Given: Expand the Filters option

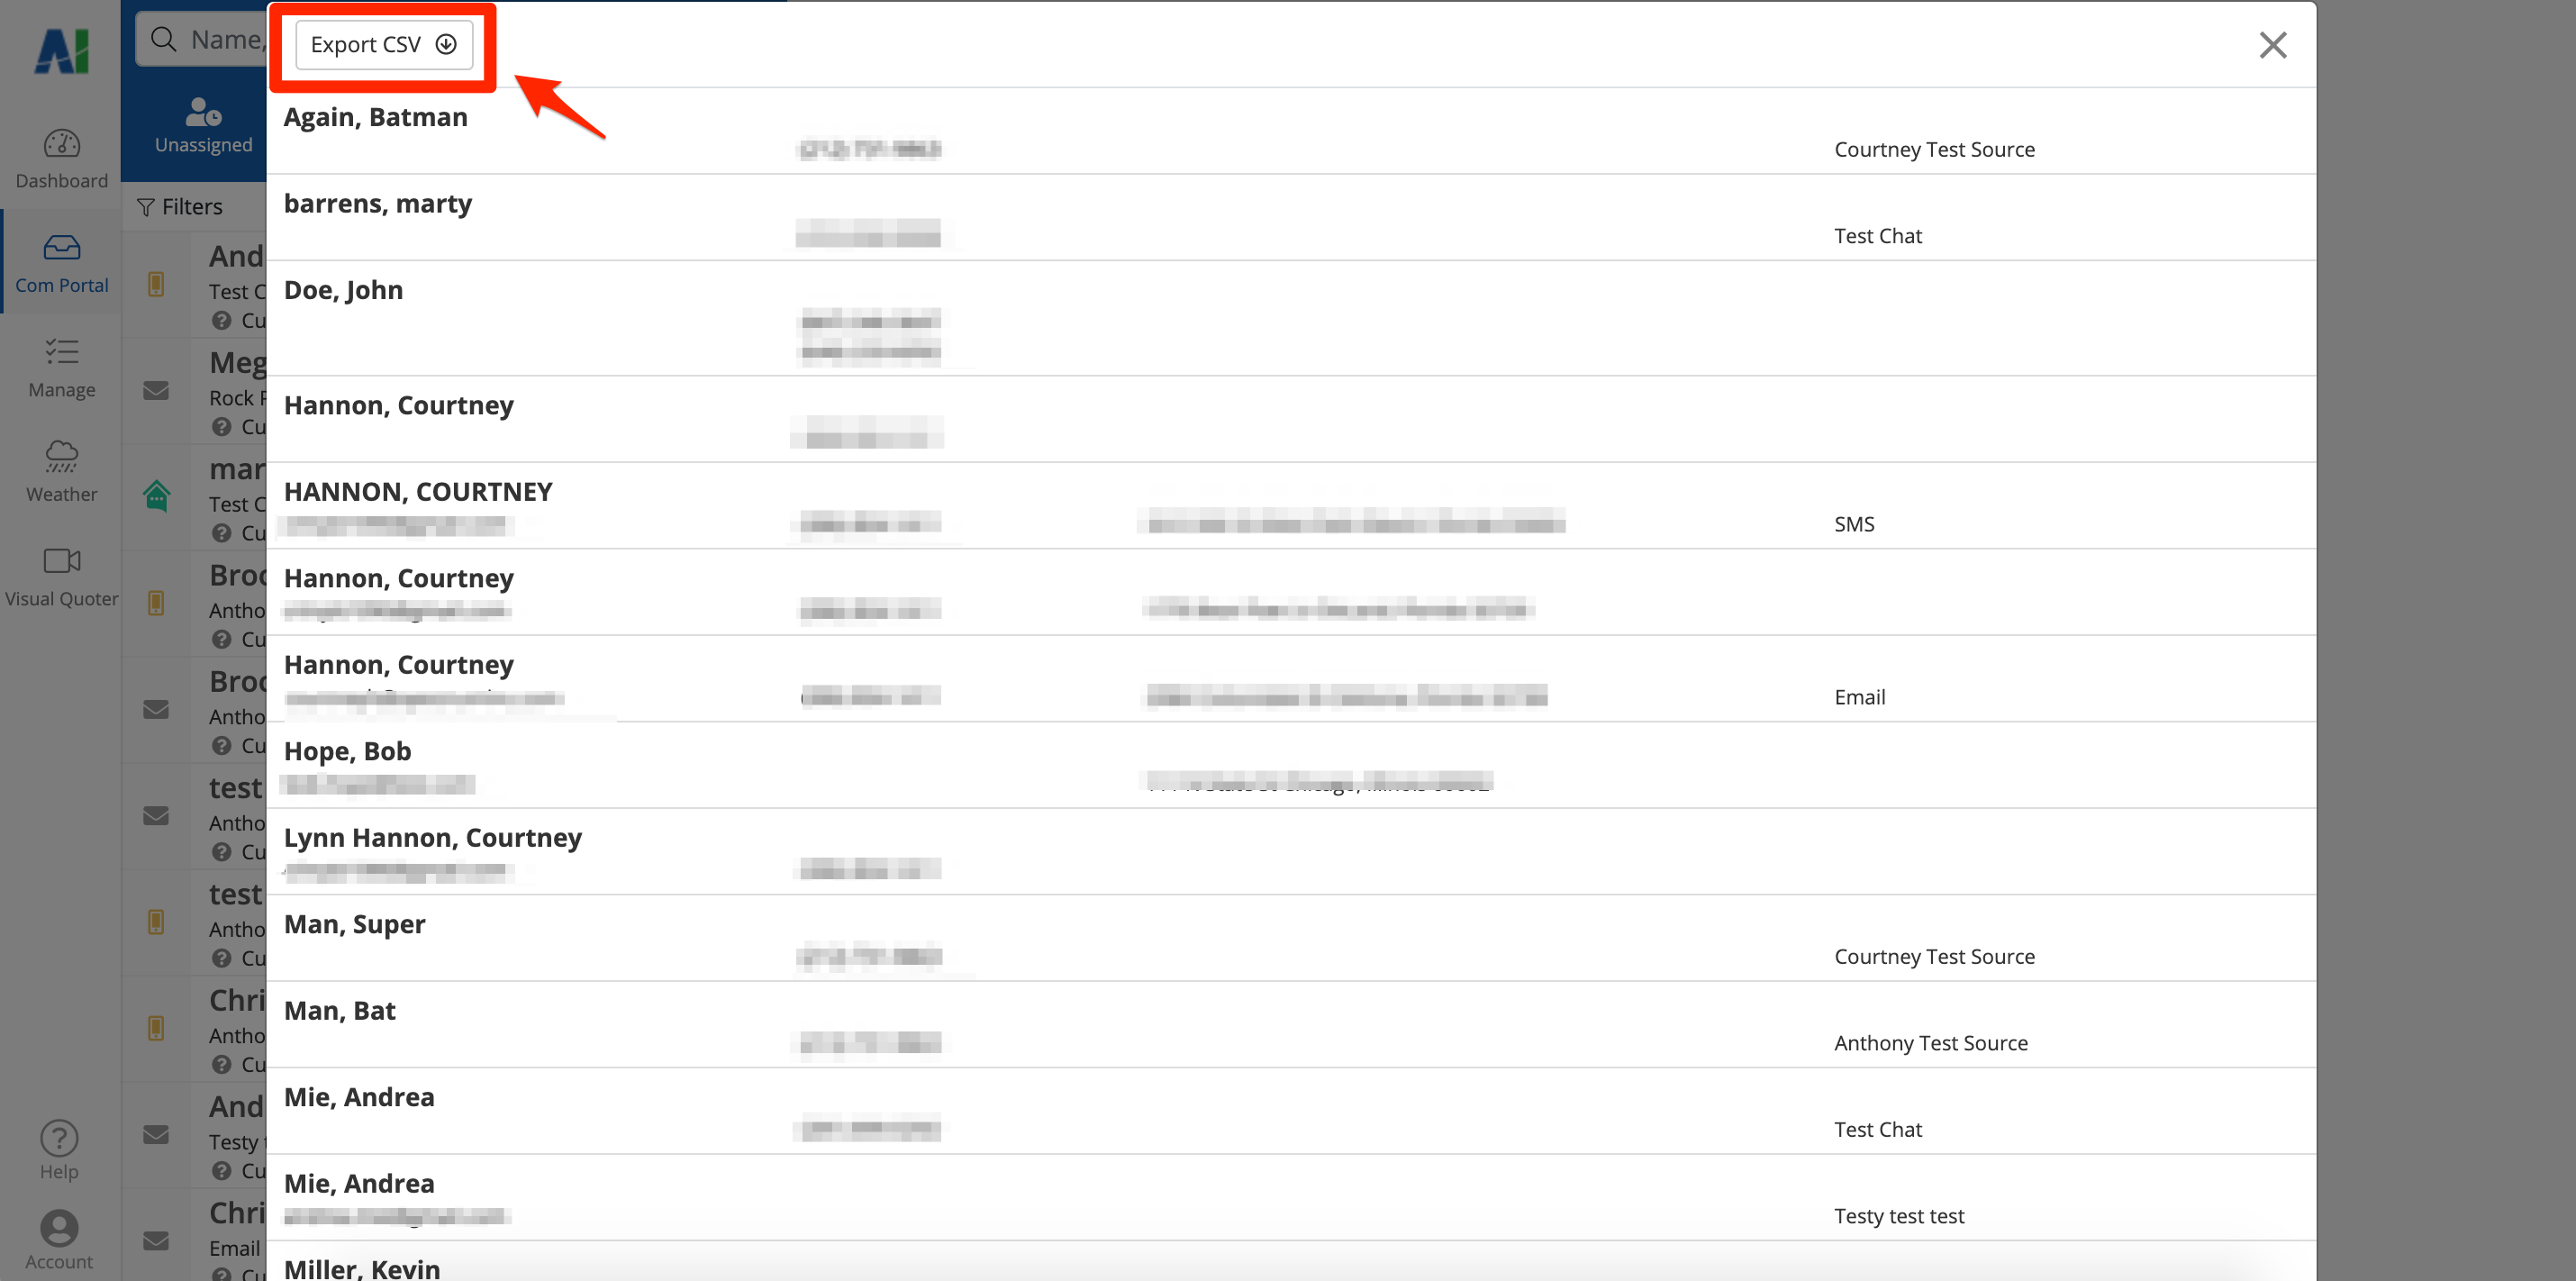Looking at the screenshot, I should (180, 207).
